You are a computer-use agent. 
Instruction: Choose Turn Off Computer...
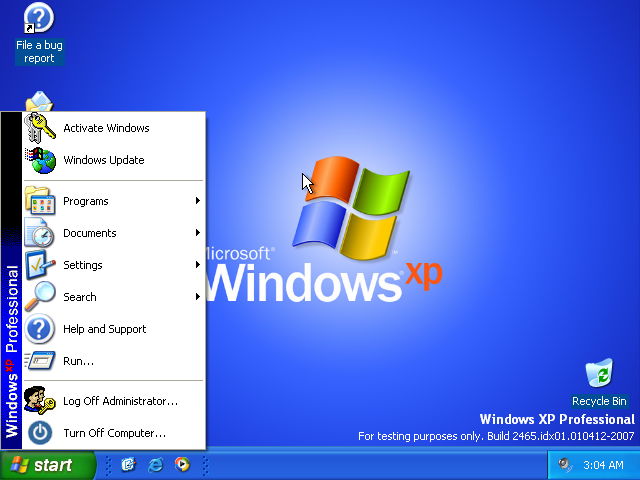pos(113,433)
